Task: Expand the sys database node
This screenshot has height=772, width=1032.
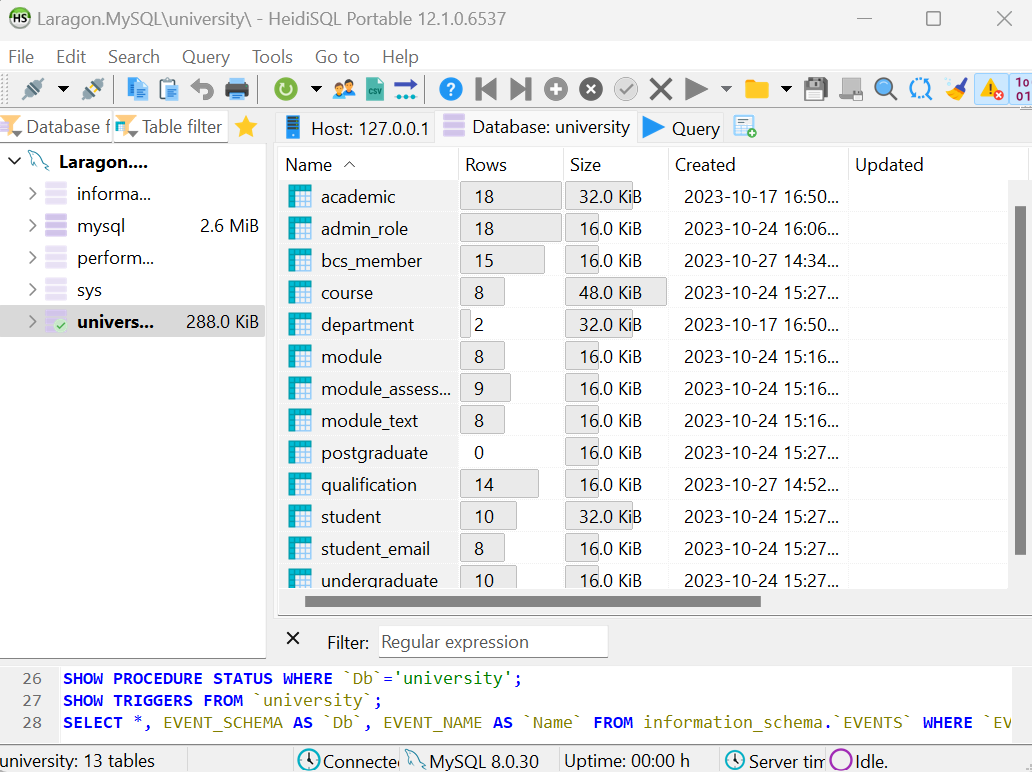Action: (x=32, y=290)
